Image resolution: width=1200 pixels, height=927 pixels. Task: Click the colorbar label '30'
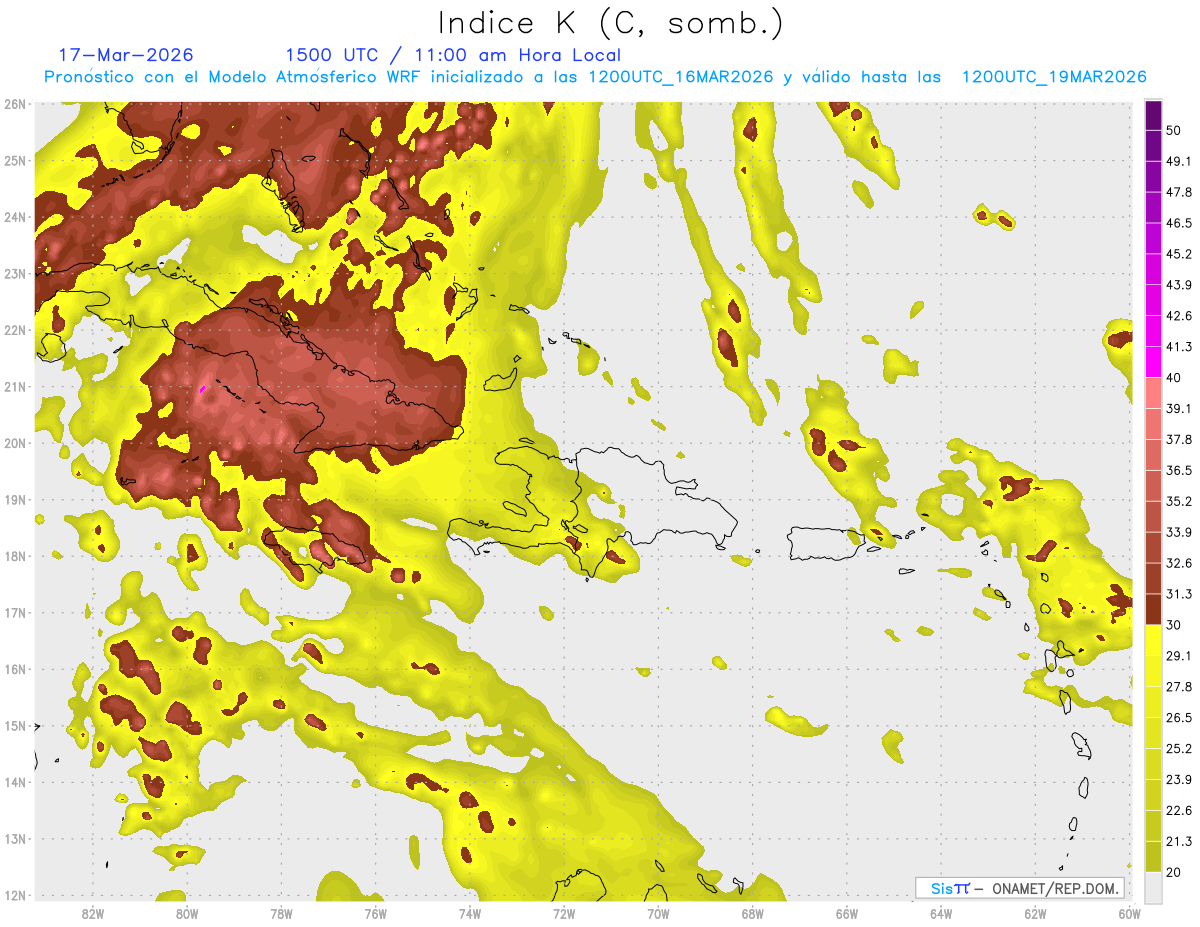tap(1174, 625)
